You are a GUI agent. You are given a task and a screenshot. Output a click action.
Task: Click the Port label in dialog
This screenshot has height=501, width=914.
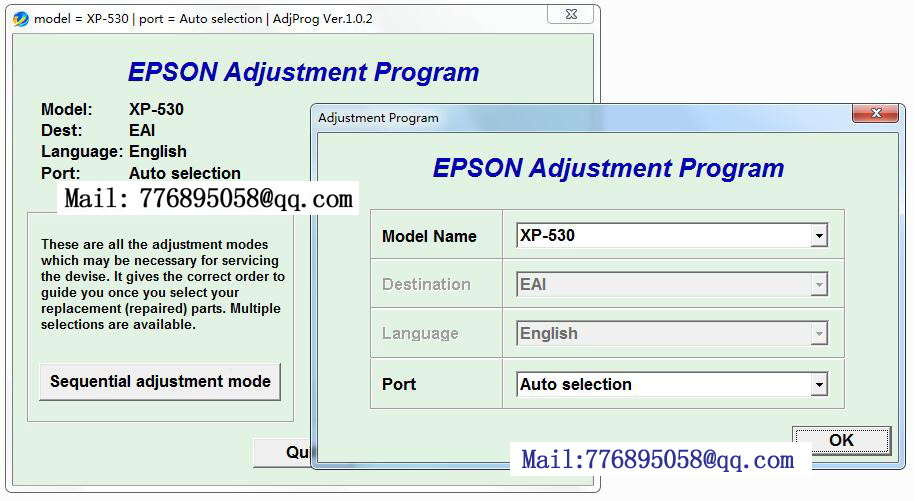click(399, 384)
